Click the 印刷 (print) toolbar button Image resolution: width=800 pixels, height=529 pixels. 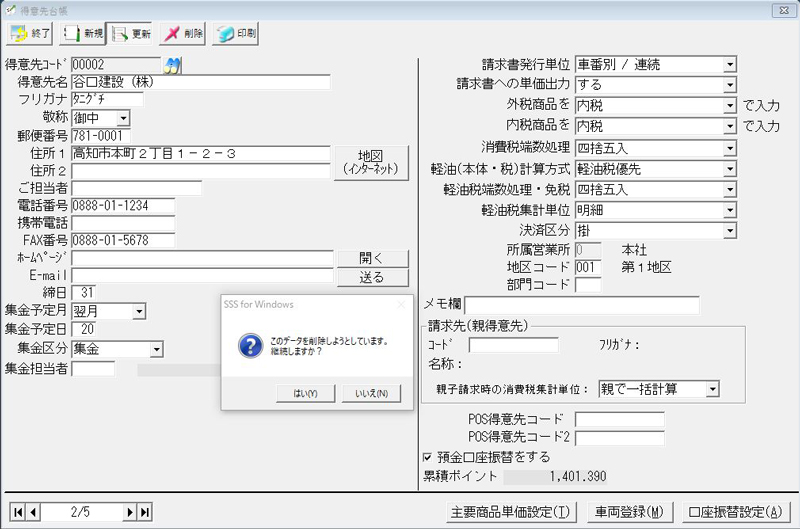235,33
